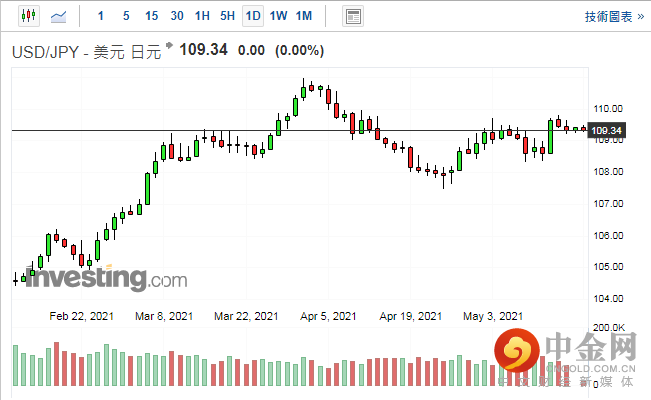This screenshot has width=651, height=400.
Task: Click the 109.34 current price value
Action: [203, 50]
